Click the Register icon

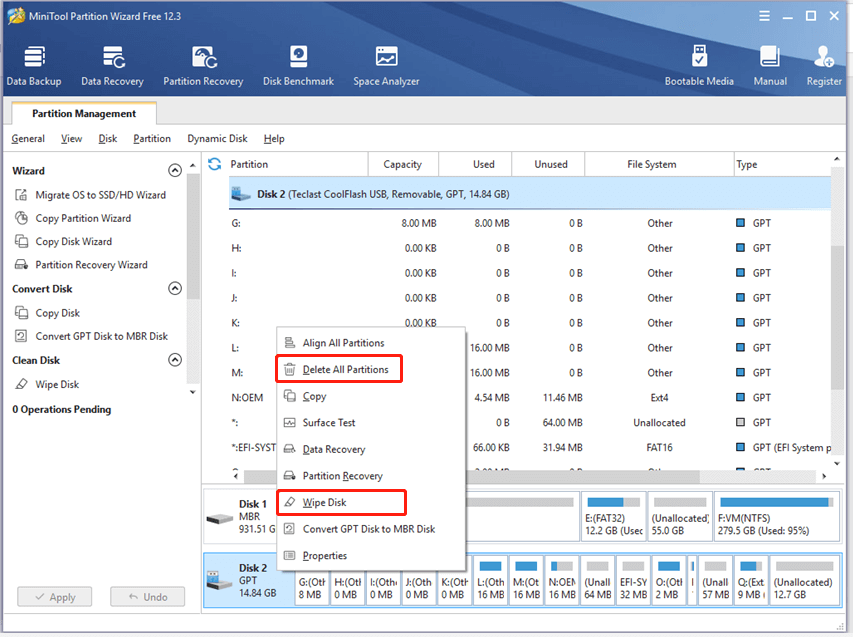[x=824, y=66]
